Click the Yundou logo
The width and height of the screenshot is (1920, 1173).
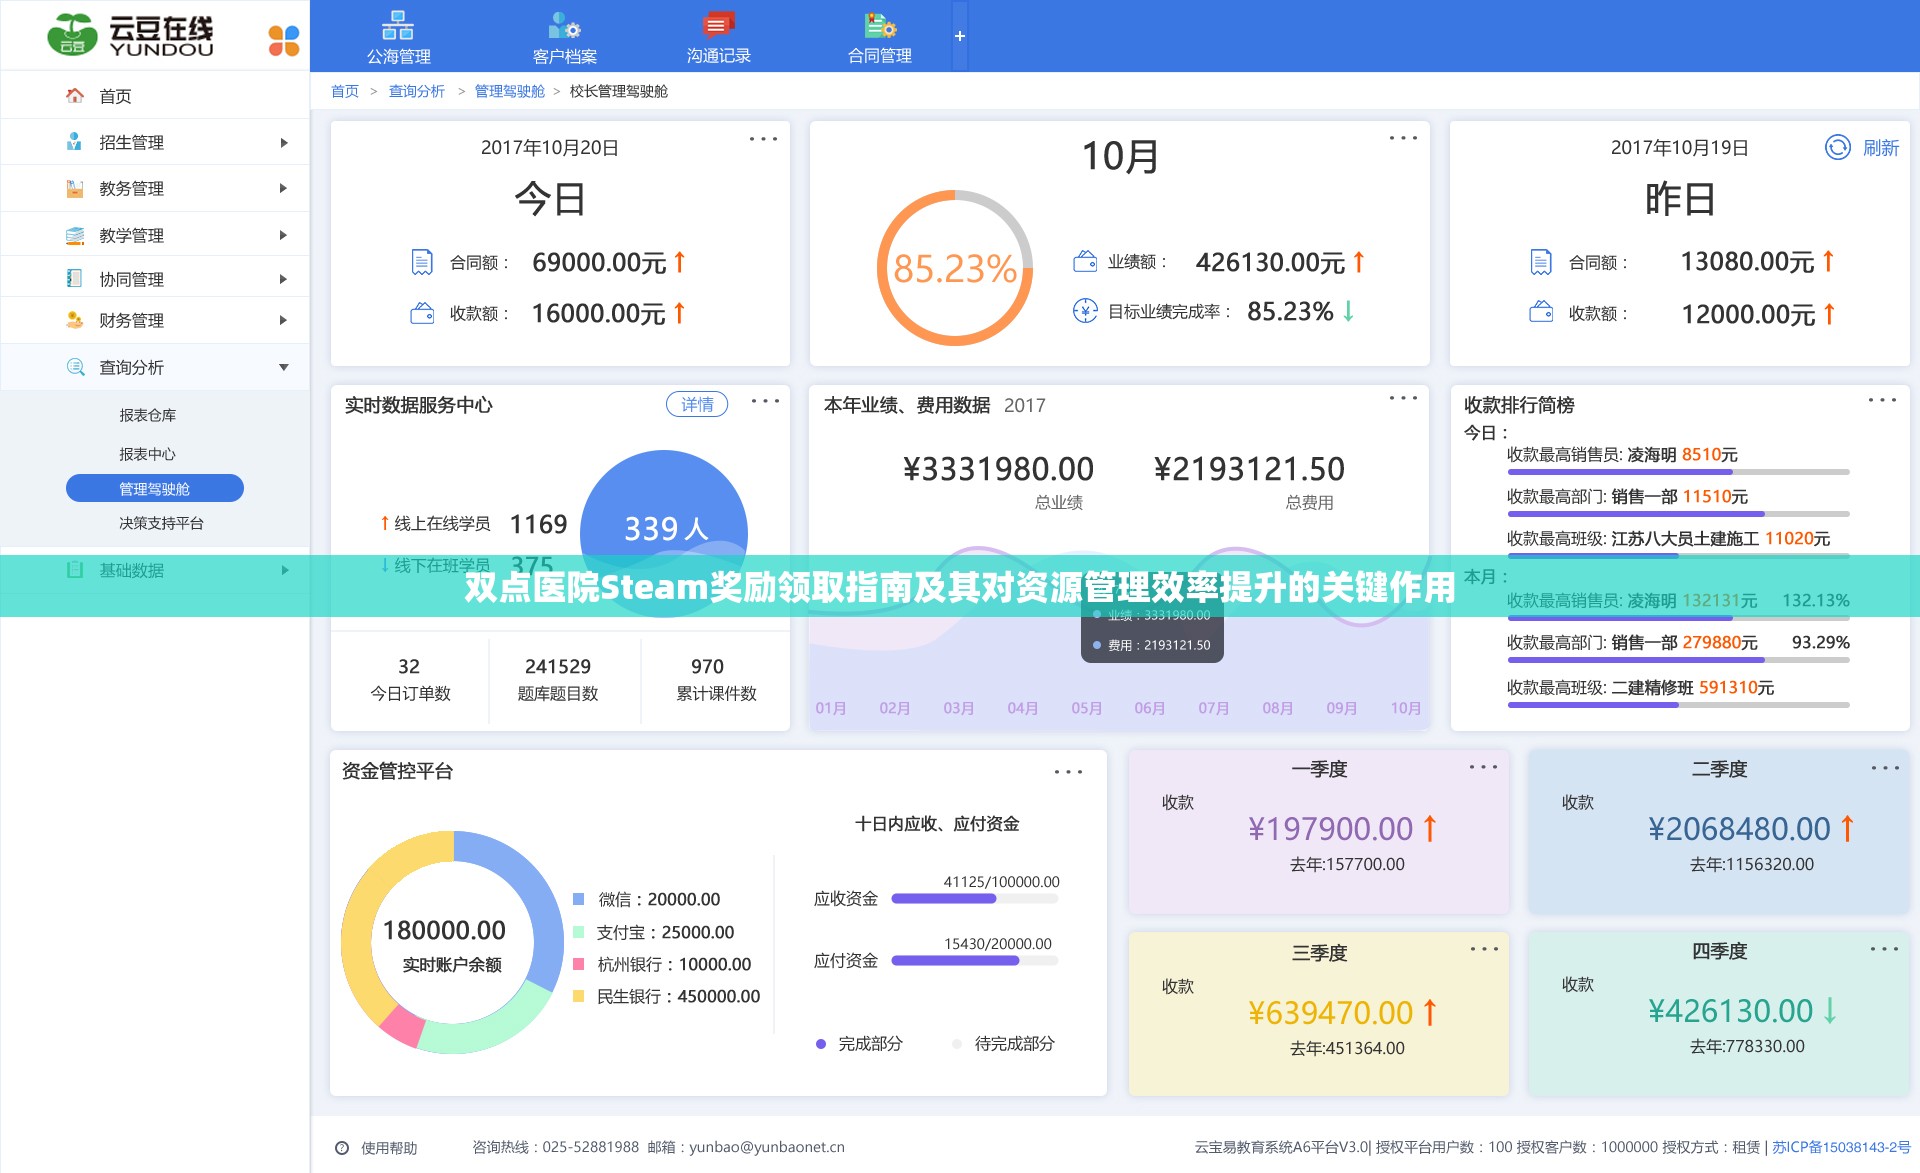point(131,36)
